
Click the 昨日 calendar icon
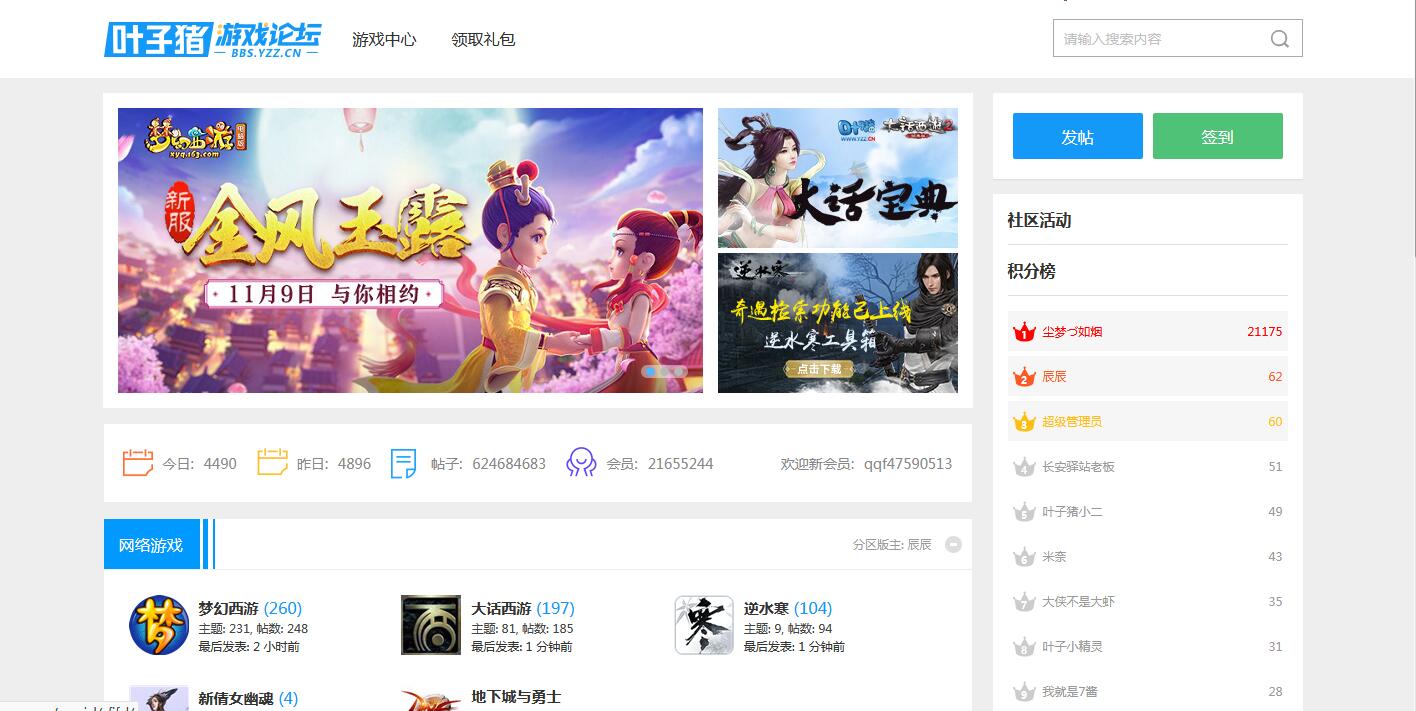point(272,463)
